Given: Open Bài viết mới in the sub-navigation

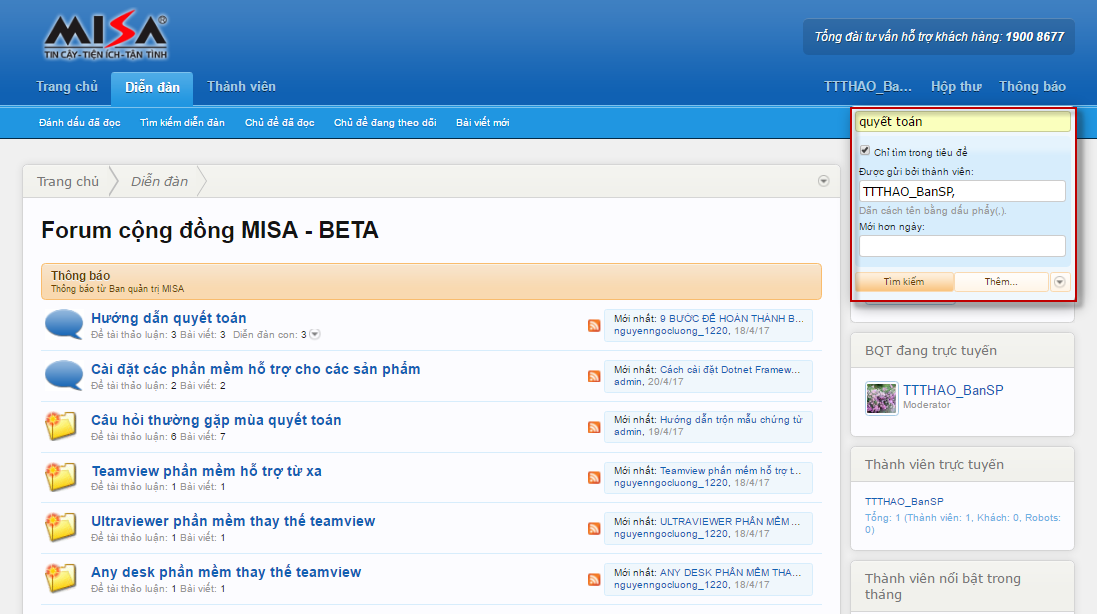Looking at the screenshot, I should (482, 123).
